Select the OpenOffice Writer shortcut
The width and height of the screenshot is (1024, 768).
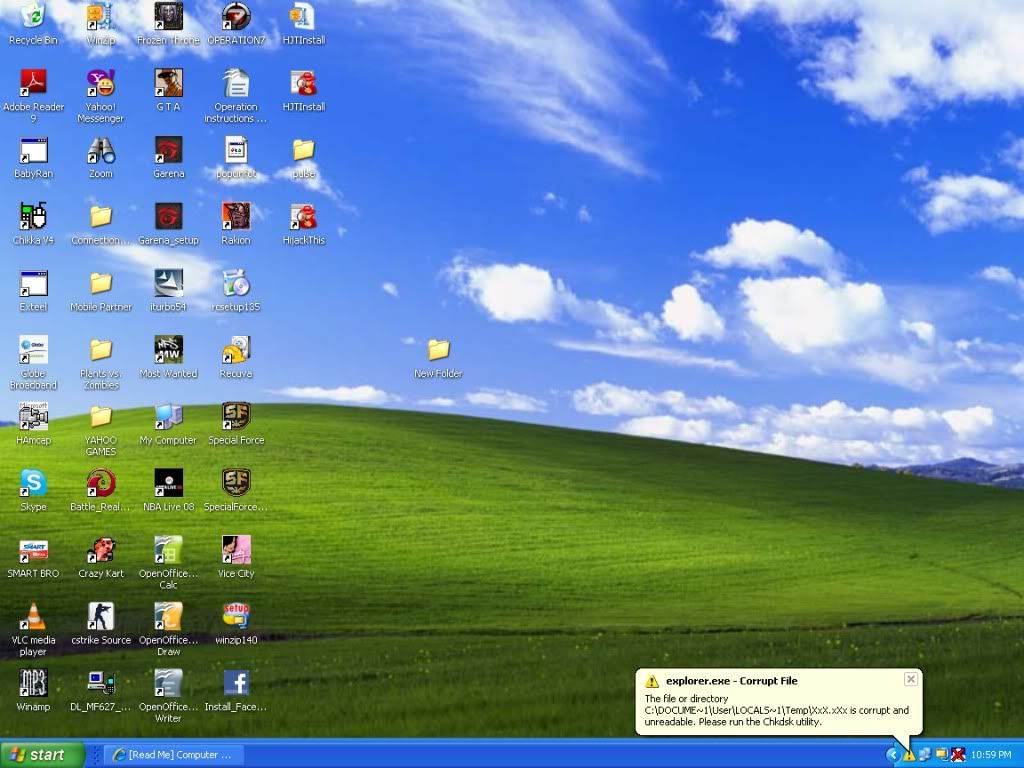168,696
